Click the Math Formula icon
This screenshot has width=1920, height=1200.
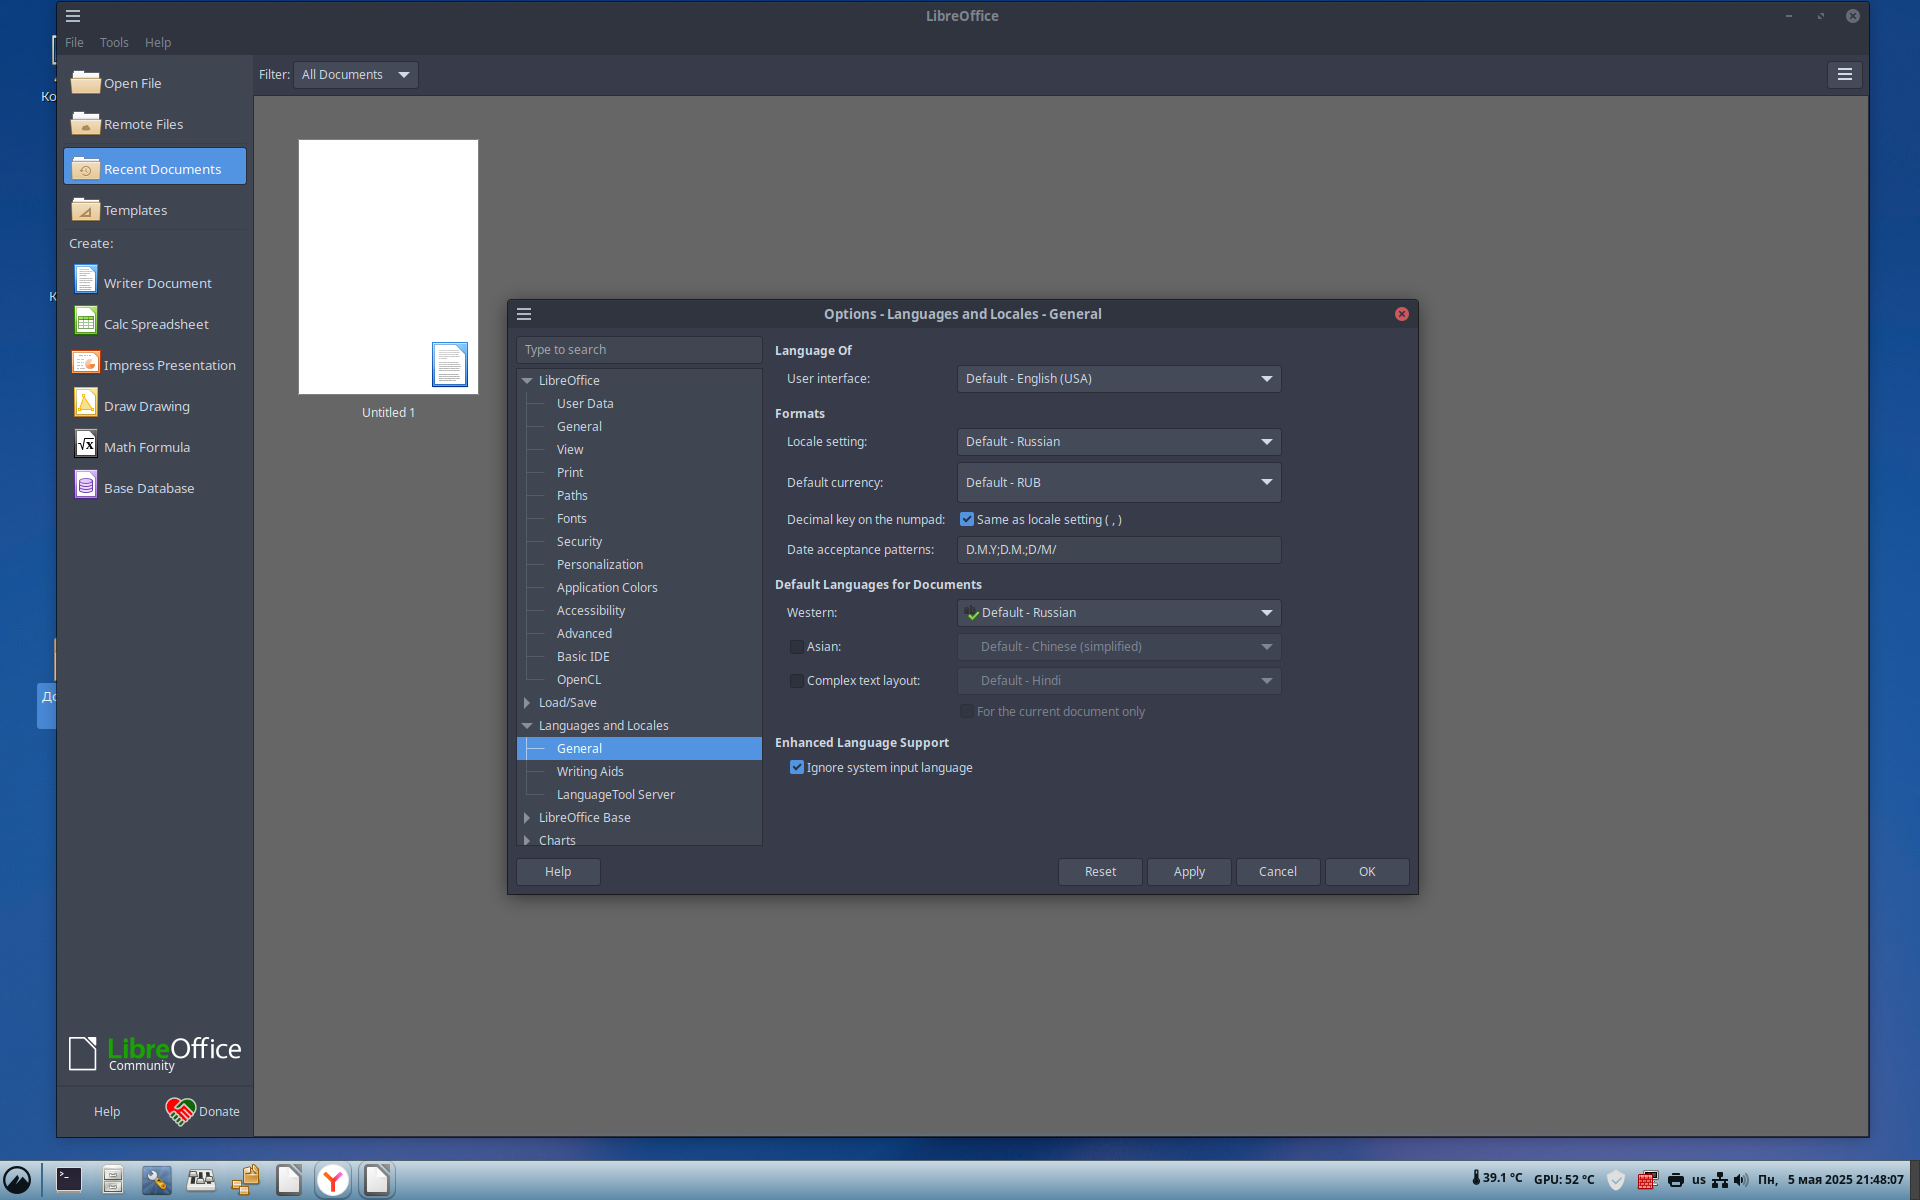pos(86,445)
